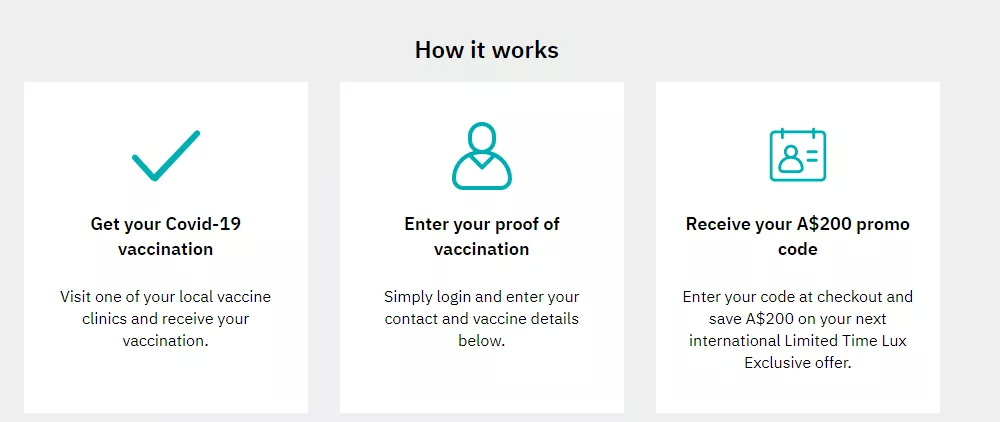Click "Get your Covid-19 vaccination" title

(x=166, y=236)
